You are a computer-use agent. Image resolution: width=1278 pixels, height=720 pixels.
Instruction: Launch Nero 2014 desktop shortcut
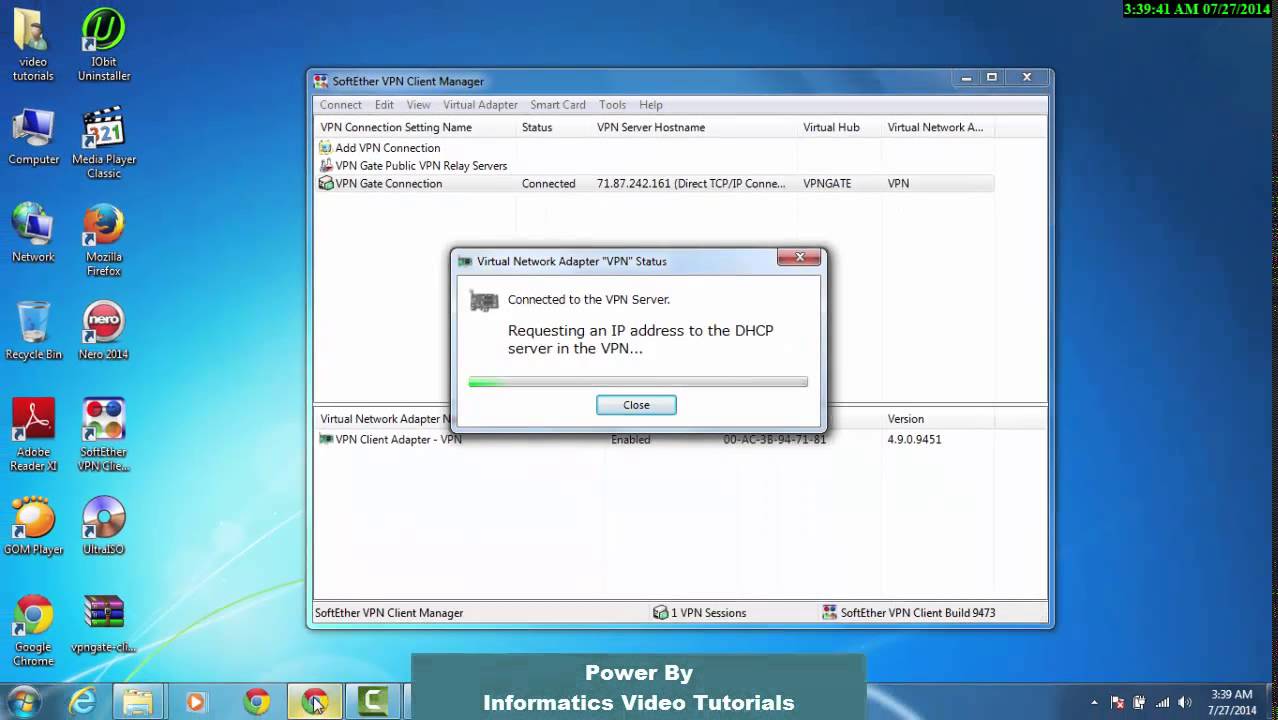tap(104, 331)
